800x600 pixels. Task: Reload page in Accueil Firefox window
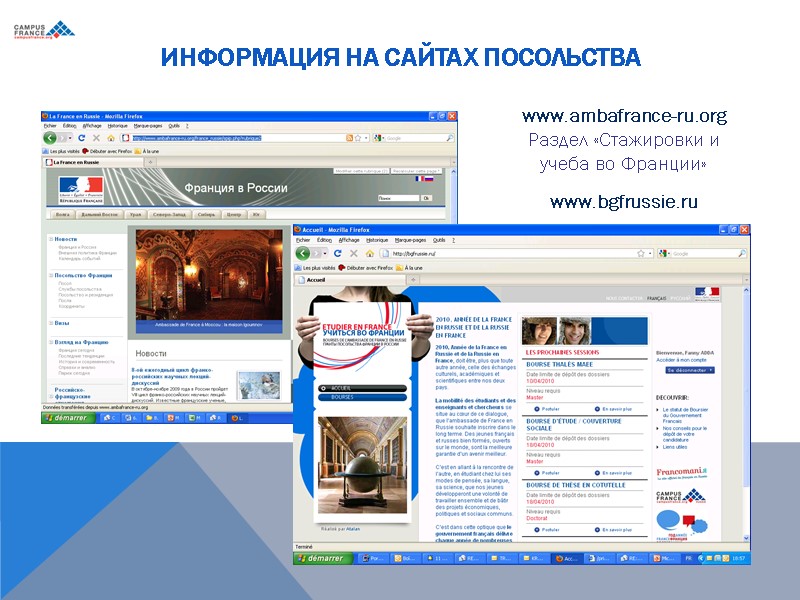pyautogui.click(x=337, y=253)
